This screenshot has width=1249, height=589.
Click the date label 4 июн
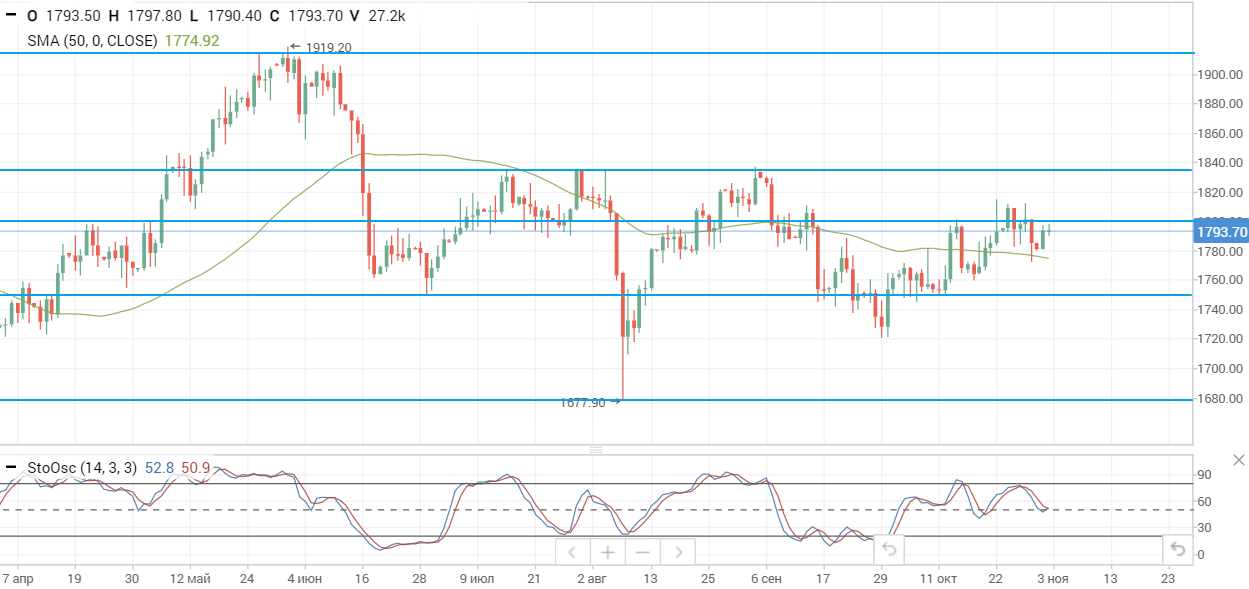(304, 579)
